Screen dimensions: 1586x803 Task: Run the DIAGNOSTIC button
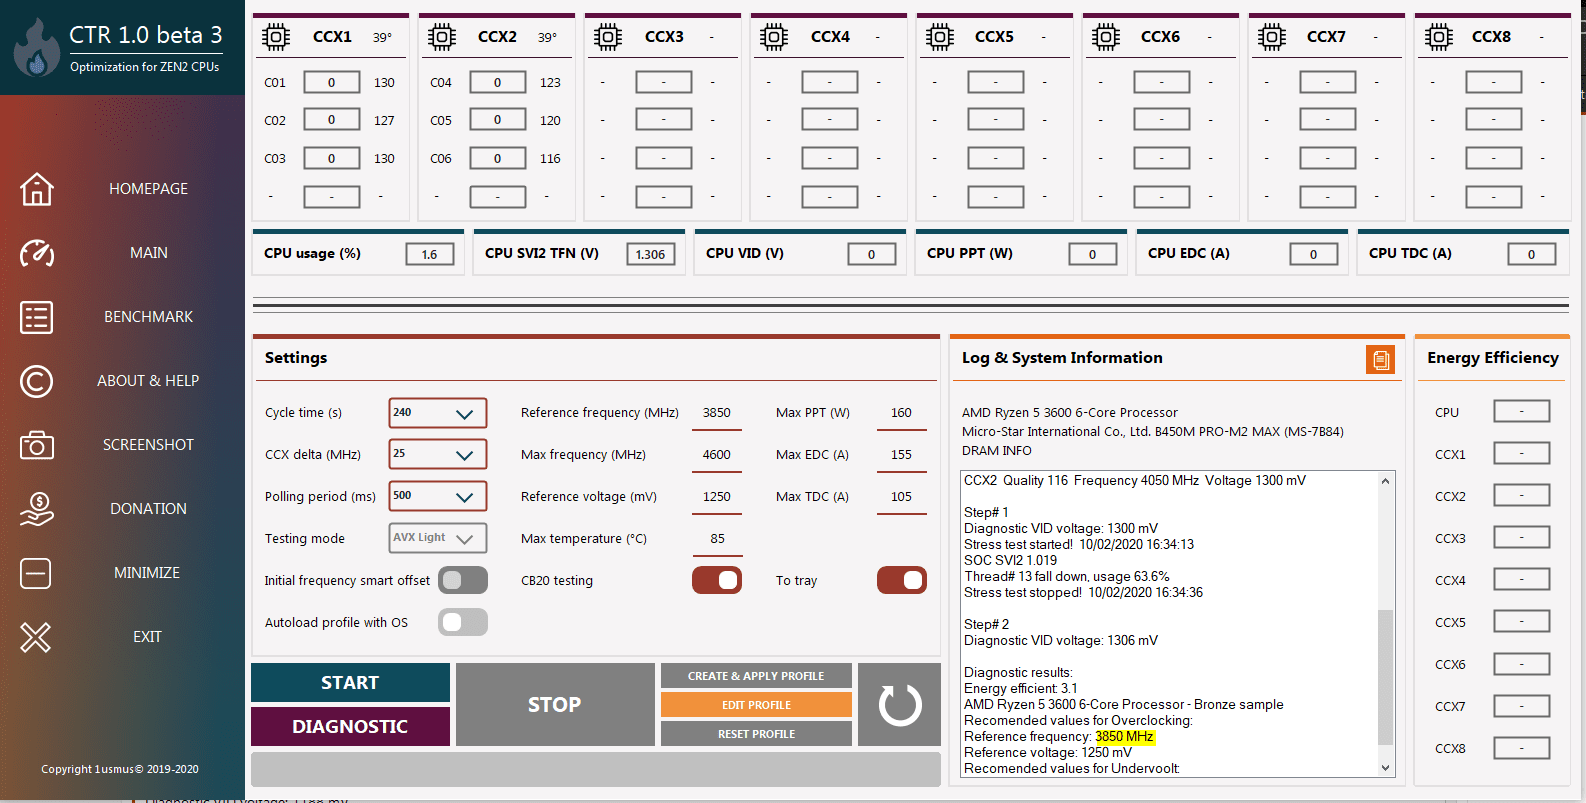coord(350,727)
